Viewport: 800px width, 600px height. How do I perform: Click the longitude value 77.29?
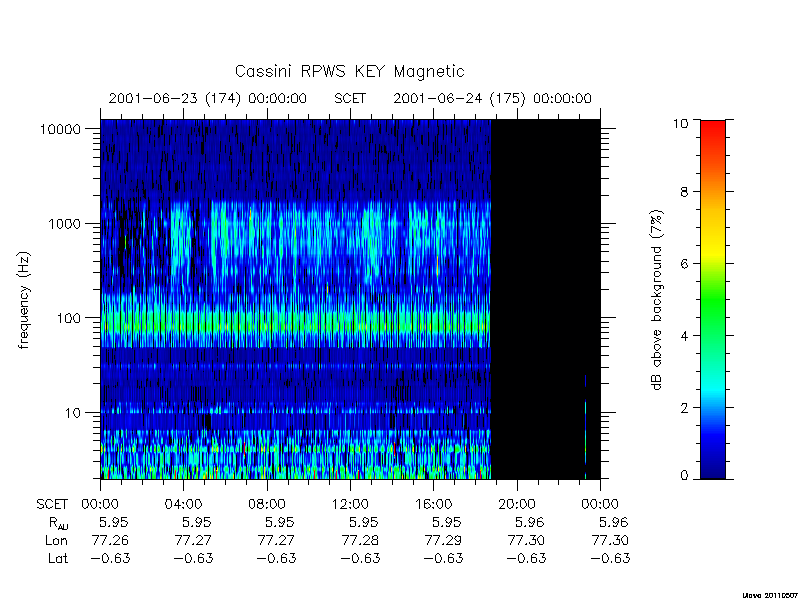click(x=443, y=540)
